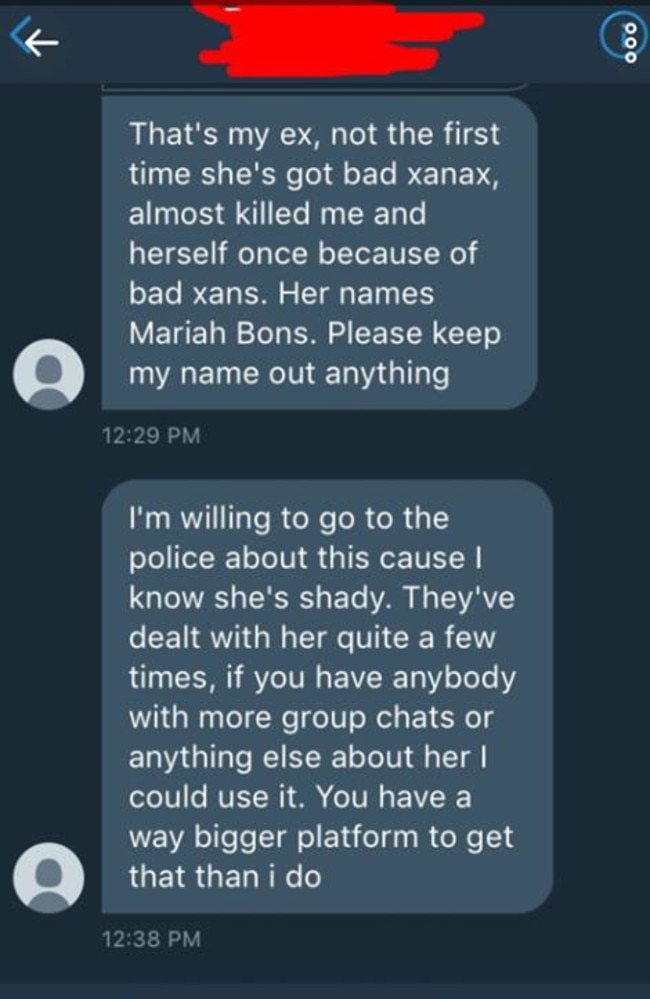Tap the words "Mariah Bons" in message

click(x=222, y=334)
